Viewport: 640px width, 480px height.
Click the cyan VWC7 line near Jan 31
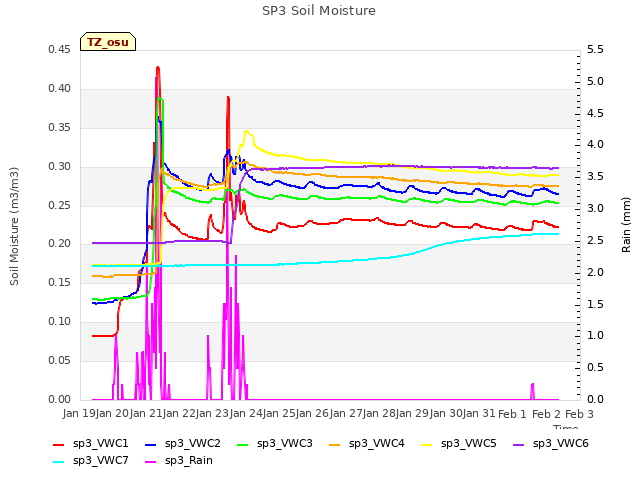tap(480, 238)
